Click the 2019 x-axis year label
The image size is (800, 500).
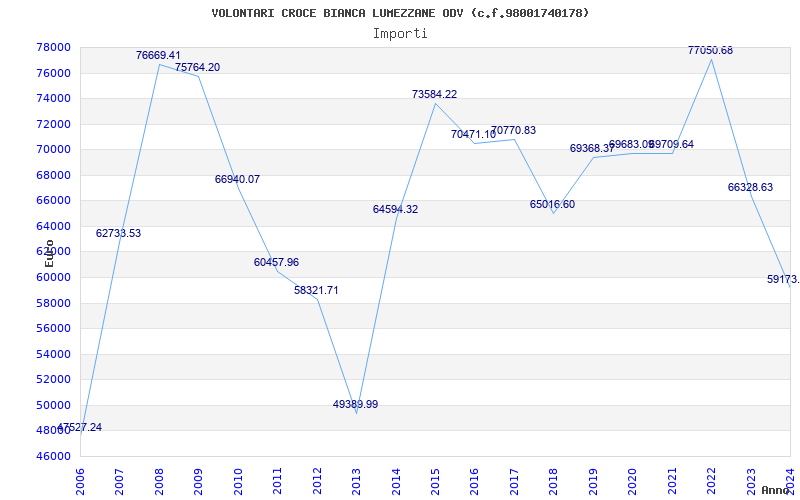click(593, 482)
